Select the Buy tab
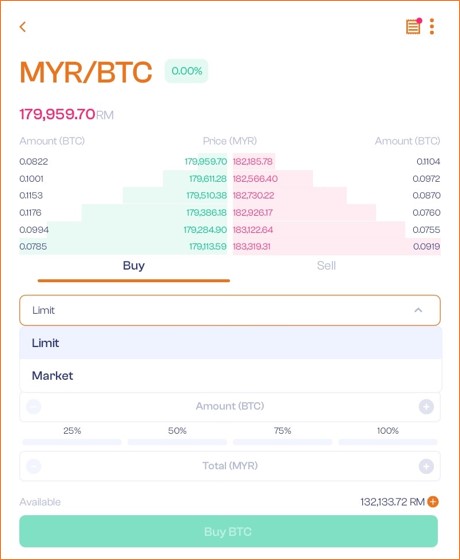460x560 pixels. coord(134,266)
